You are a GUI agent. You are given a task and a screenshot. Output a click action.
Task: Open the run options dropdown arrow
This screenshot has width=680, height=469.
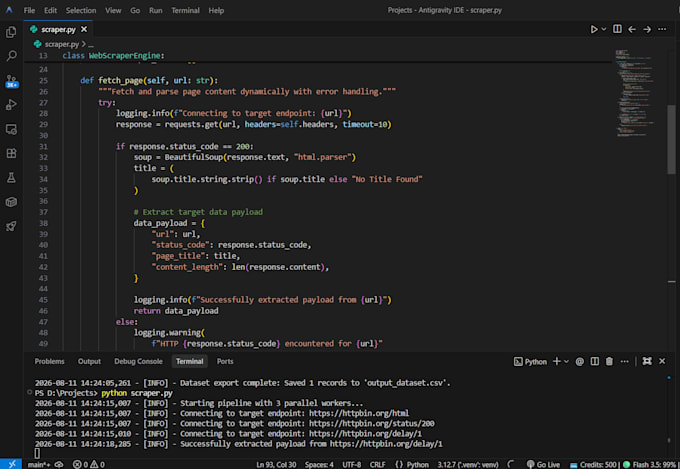point(604,29)
